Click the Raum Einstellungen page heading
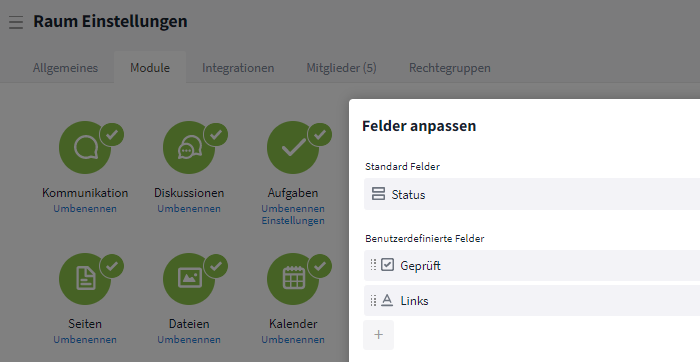 click(110, 21)
